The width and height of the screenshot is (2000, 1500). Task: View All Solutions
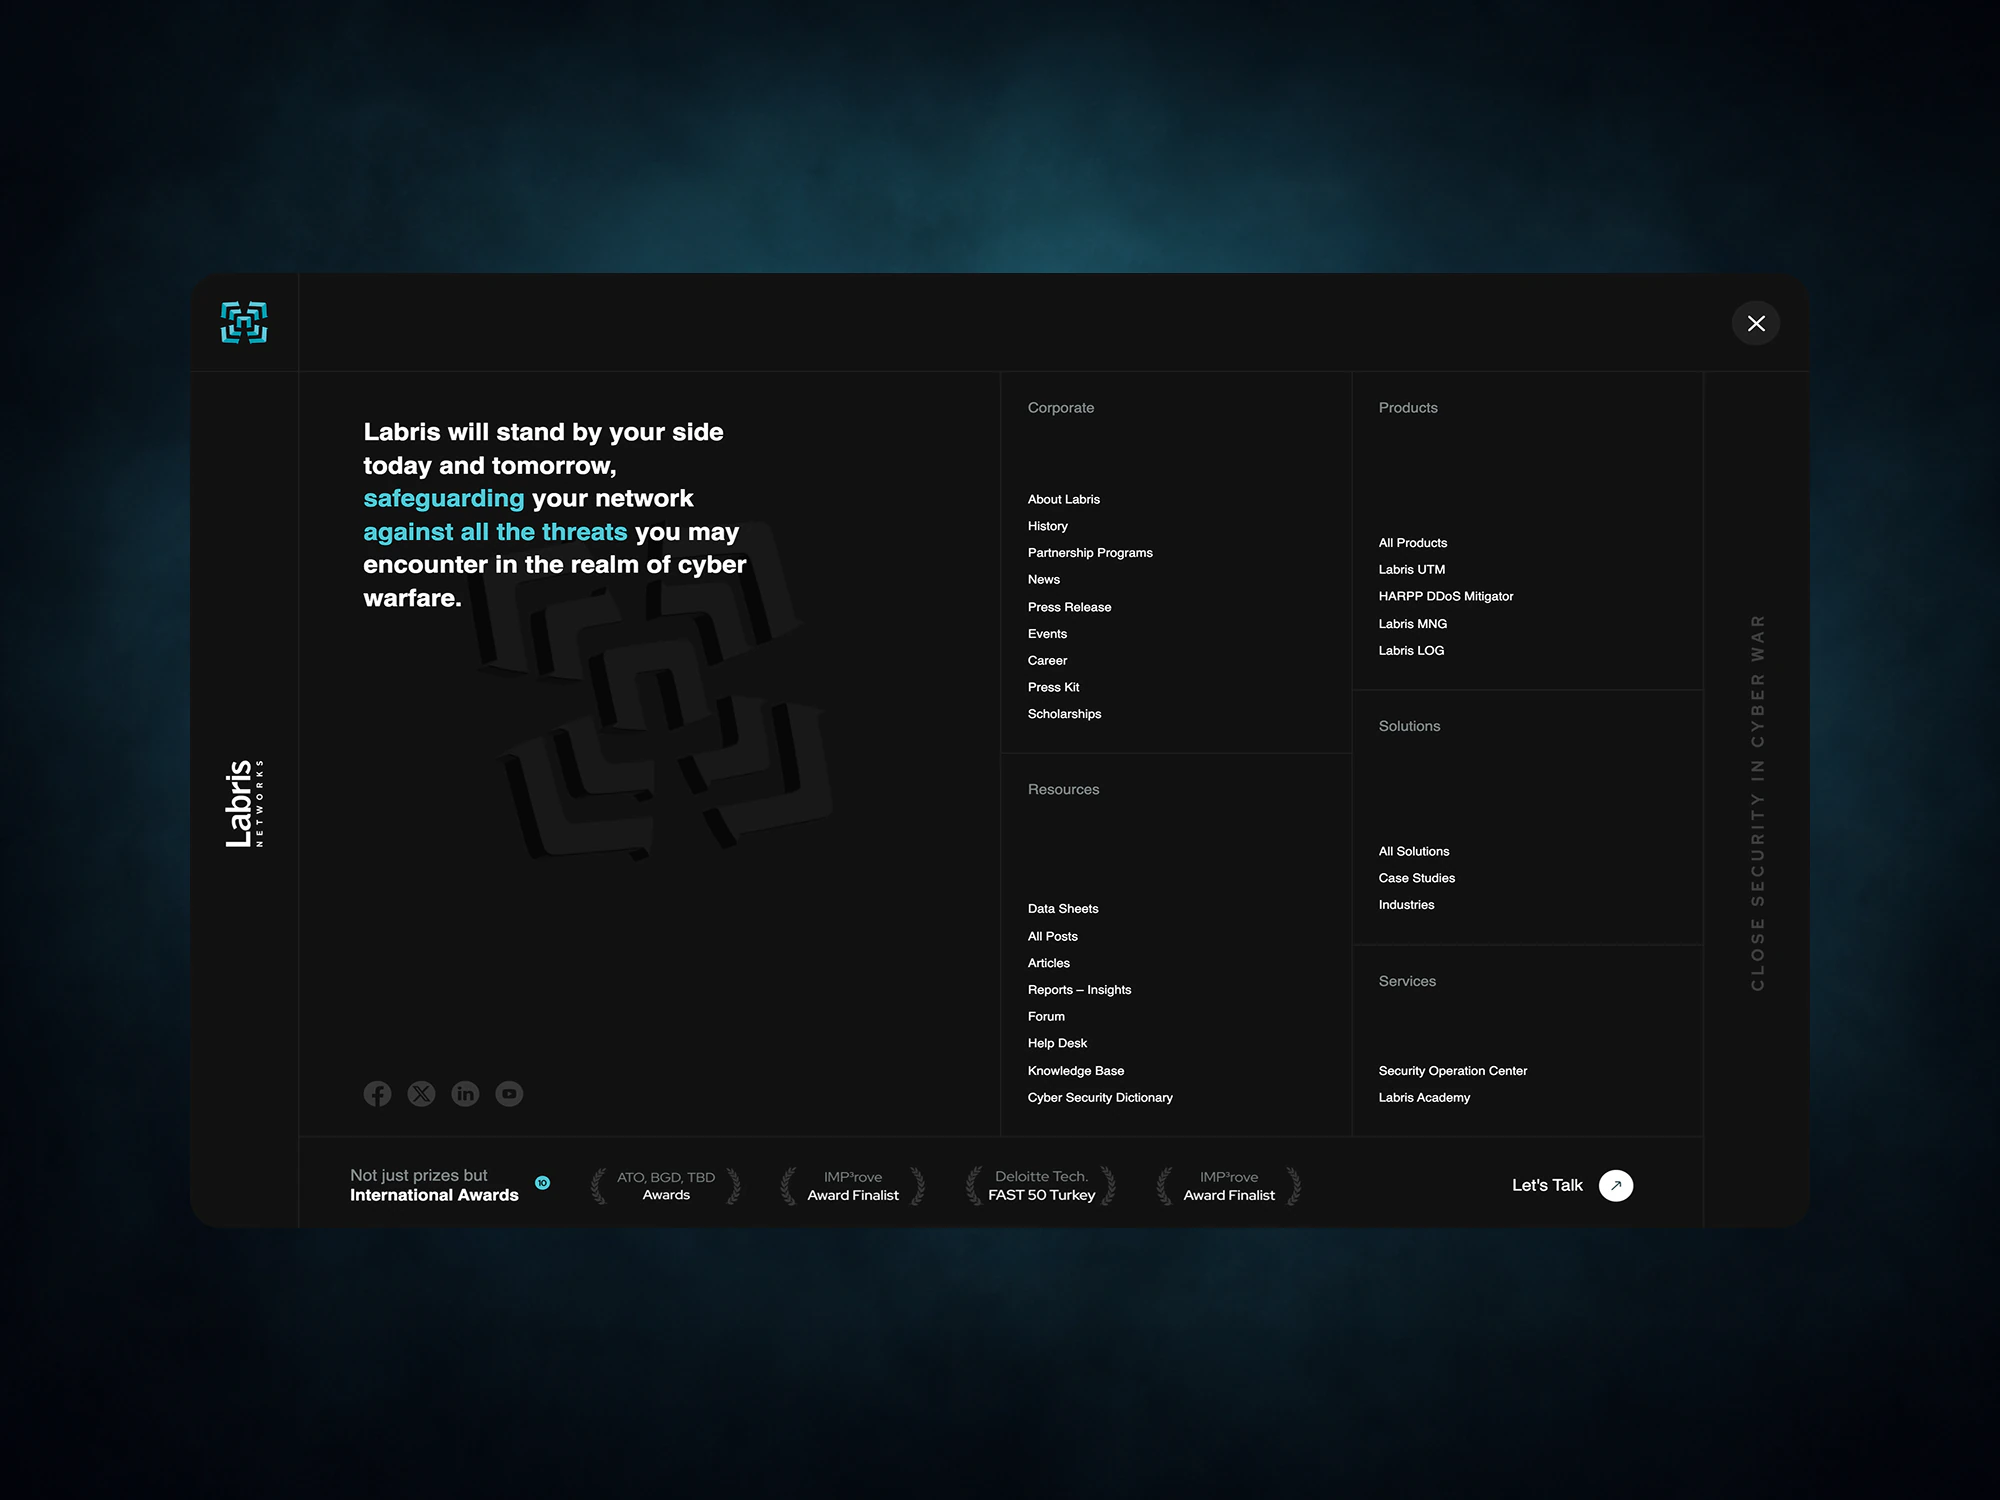click(1414, 851)
